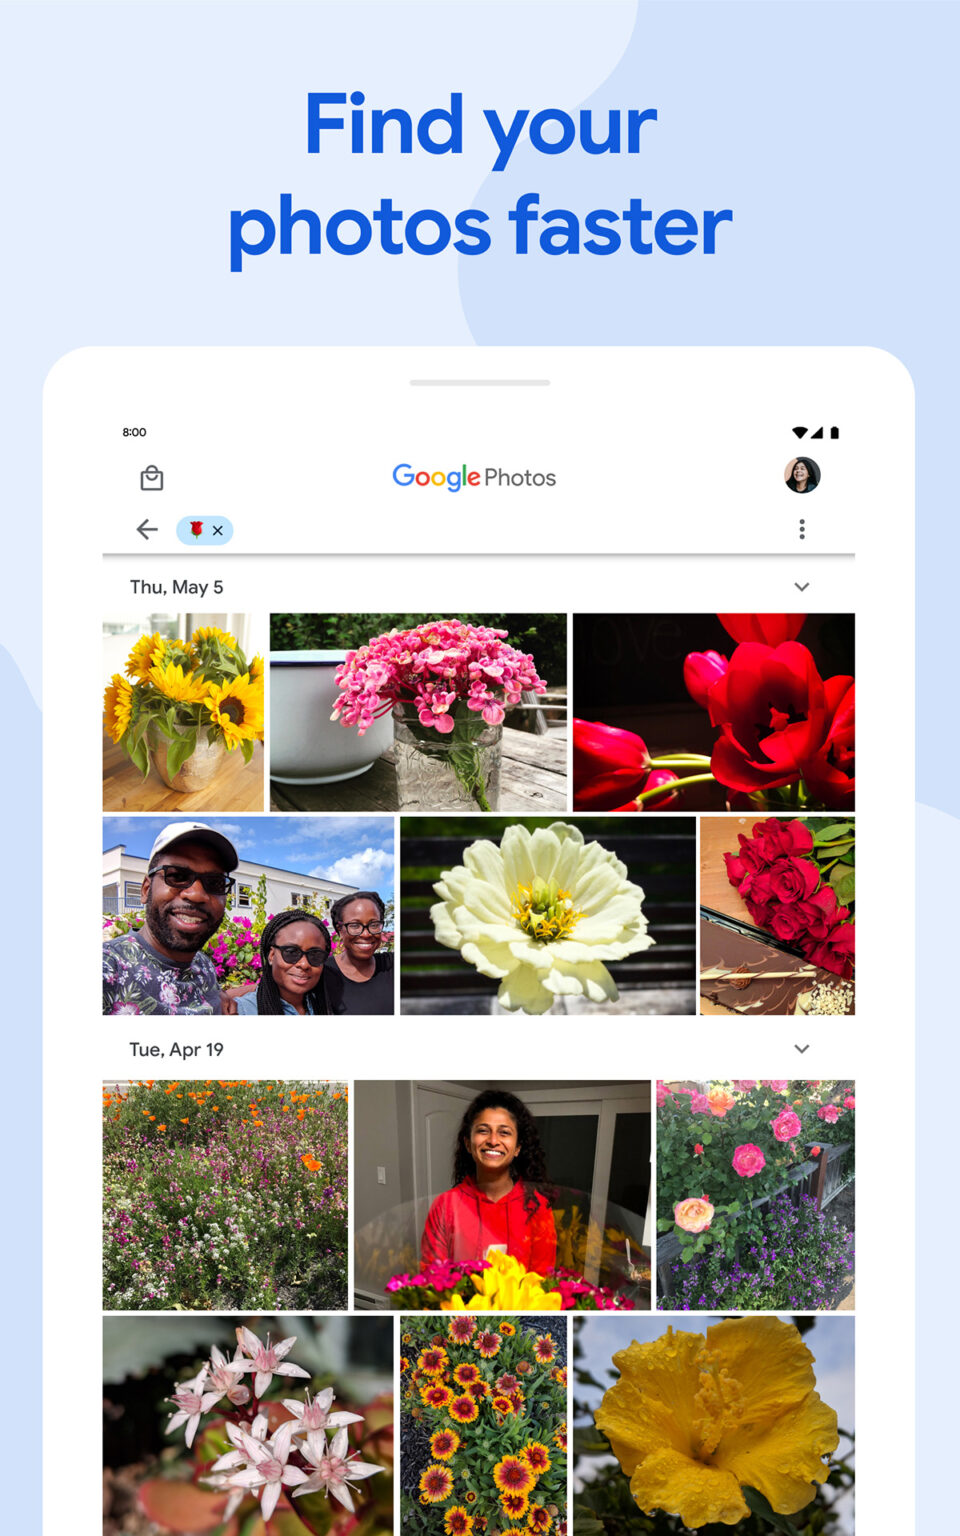Image resolution: width=960 pixels, height=1536 pixels.
Task: Remove the rose filter by clicking its X
Action: coord(218,530)
